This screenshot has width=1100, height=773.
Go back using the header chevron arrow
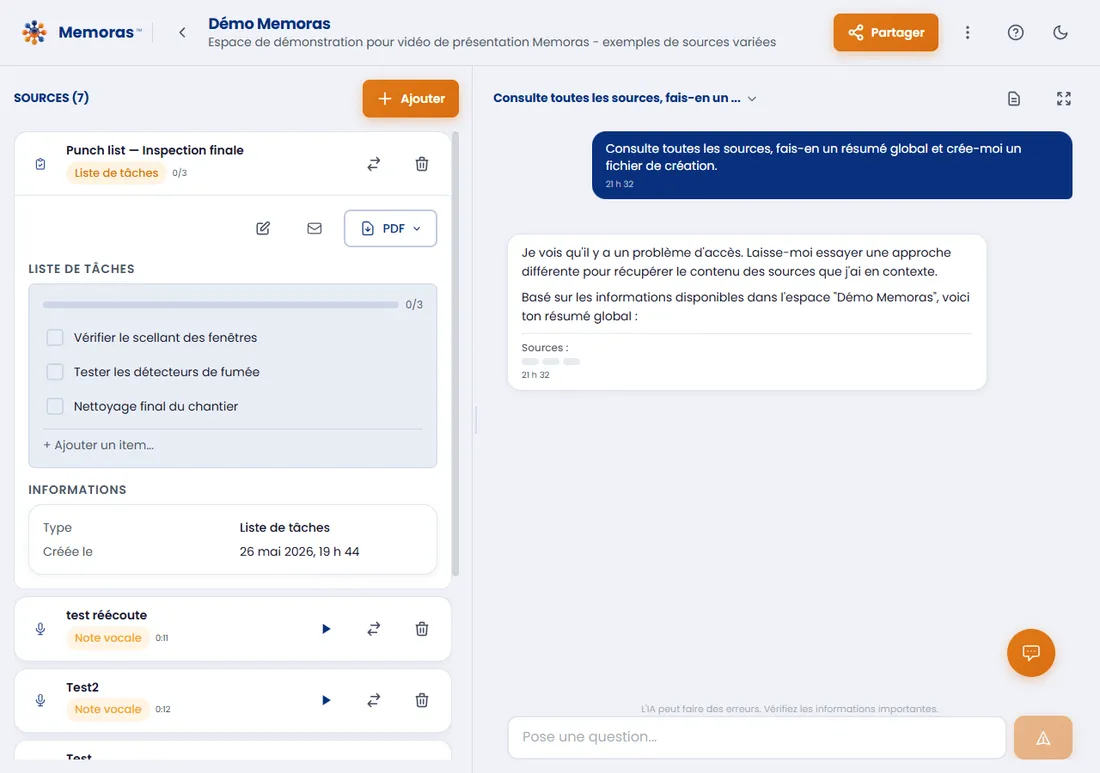pos(182,32)
